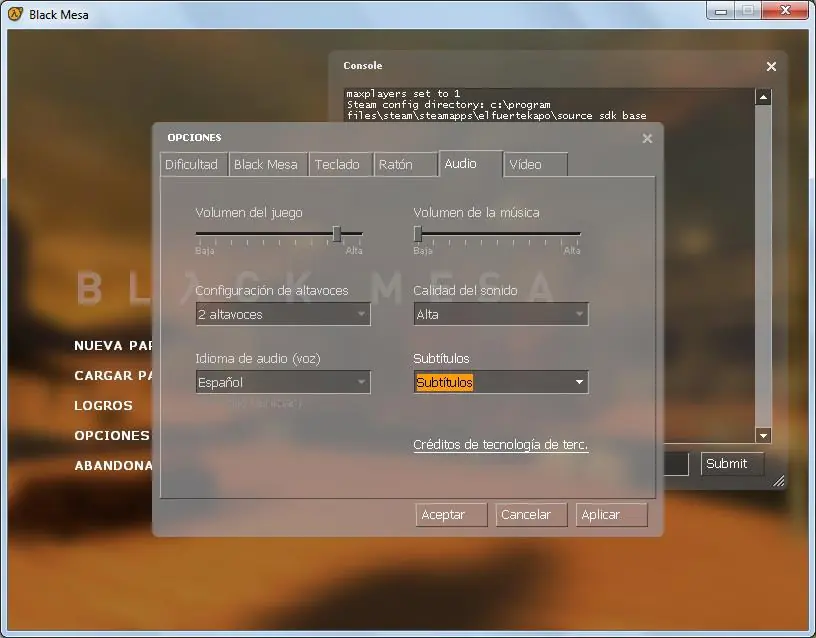Click the Console scrollbar down arrow
This screenshot has width=816, height=638.
click(763, 436)
